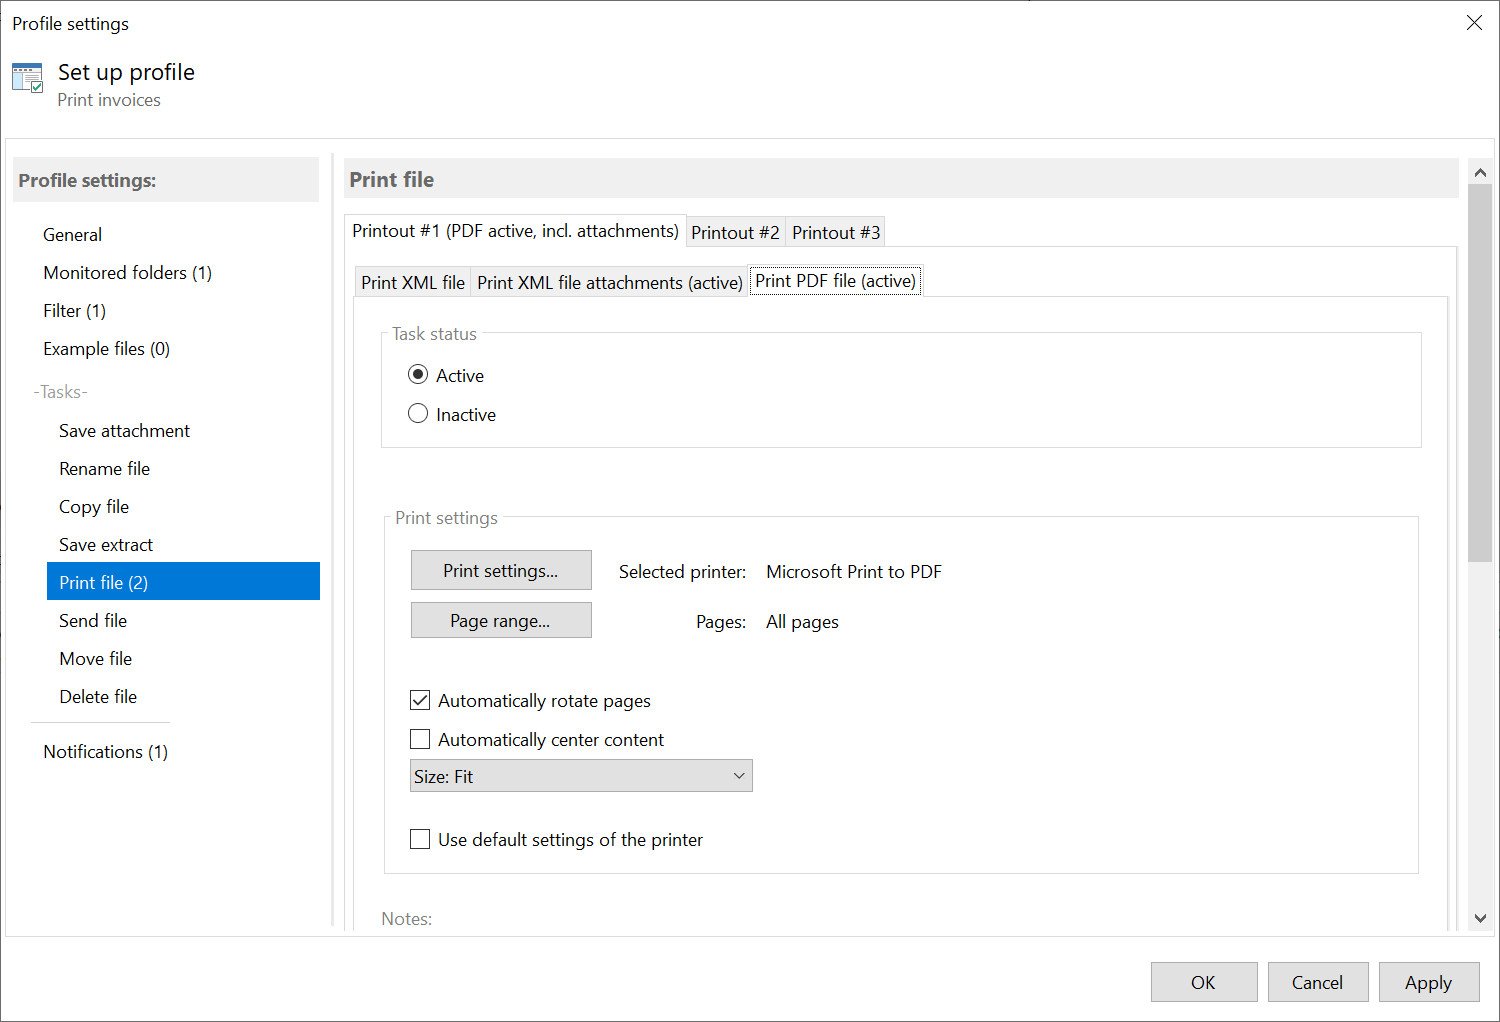Switch to Printout #2 tab
The width and height of the screenshot is (1500, 1022).
(735, 233)
